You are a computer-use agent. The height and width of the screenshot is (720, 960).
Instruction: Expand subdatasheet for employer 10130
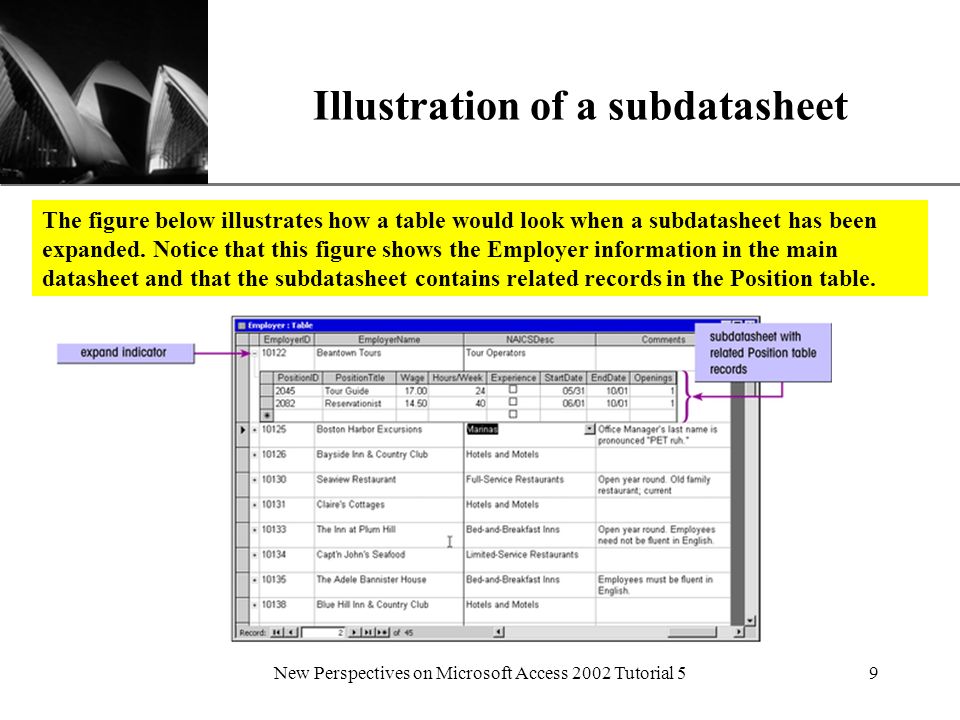pyautogui.click(x=255, y=480)
